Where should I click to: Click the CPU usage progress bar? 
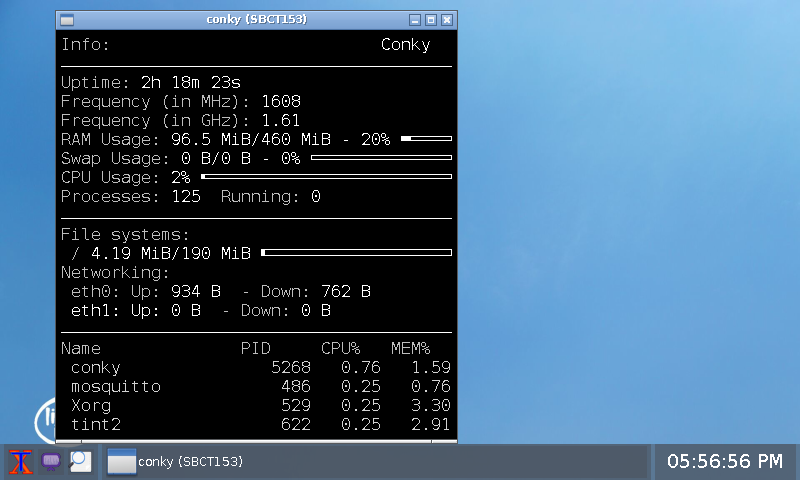point(327,176)
